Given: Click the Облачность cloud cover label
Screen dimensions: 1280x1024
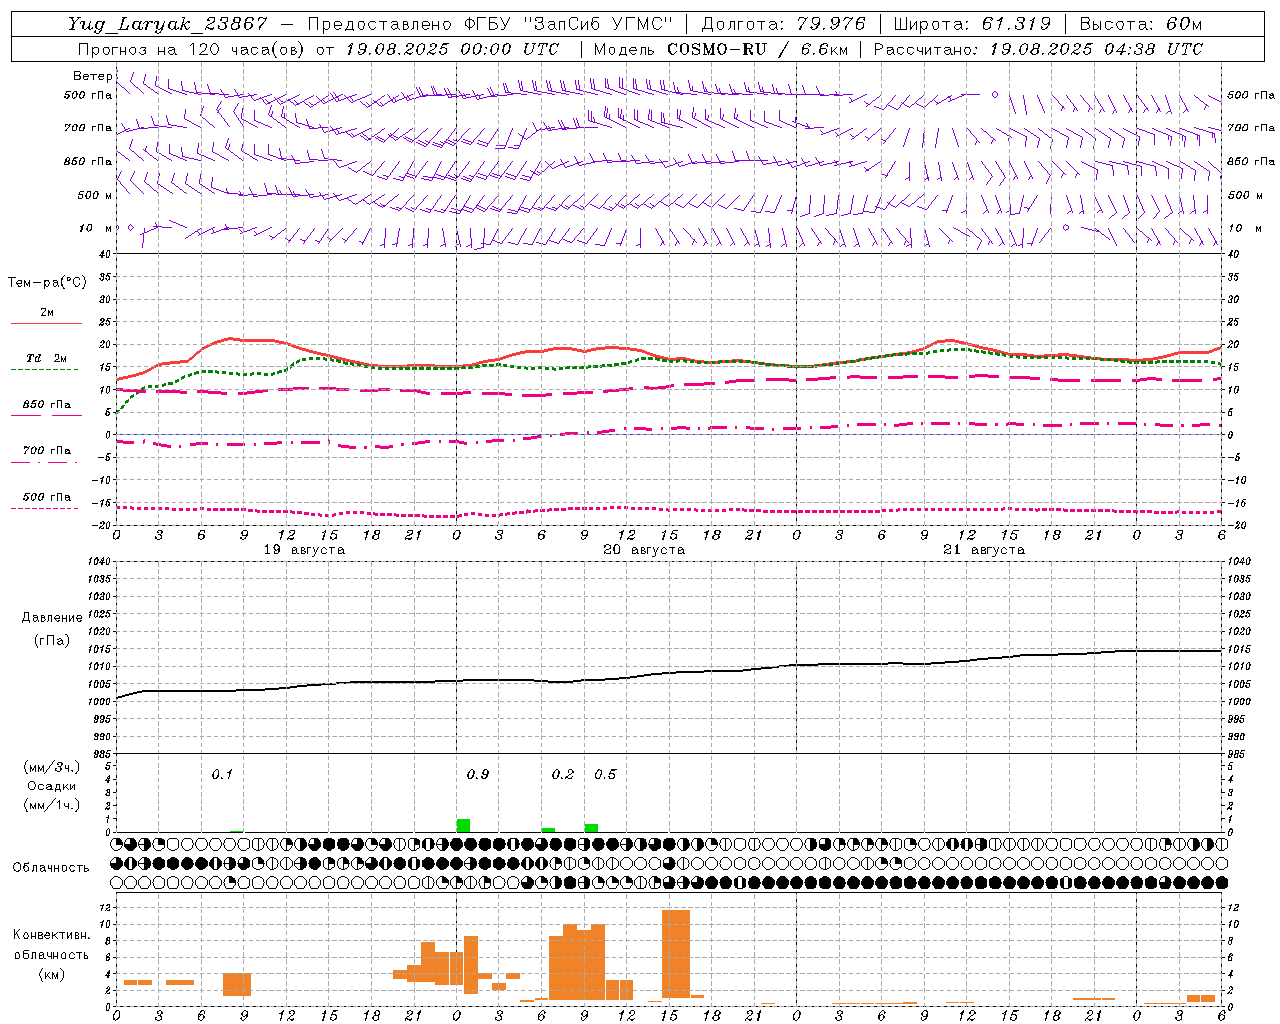Looking at the screenshot, I should point(51,868).
